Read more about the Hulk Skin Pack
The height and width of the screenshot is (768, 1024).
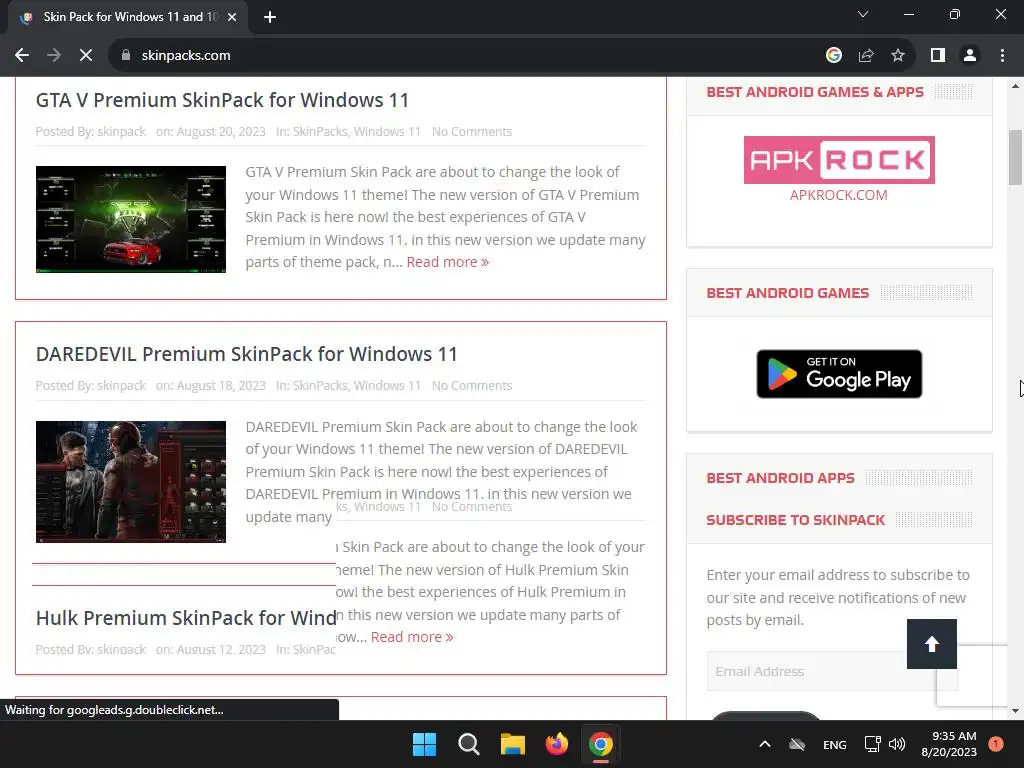412,637
